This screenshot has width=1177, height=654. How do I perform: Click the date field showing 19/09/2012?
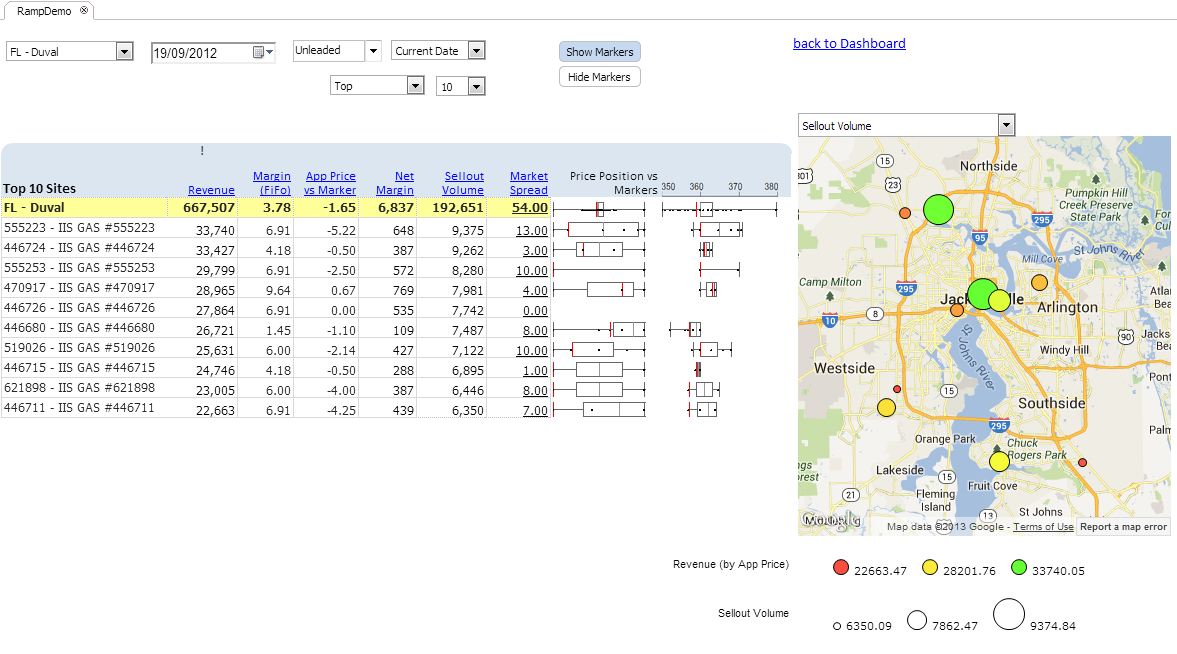click(201, 53)
